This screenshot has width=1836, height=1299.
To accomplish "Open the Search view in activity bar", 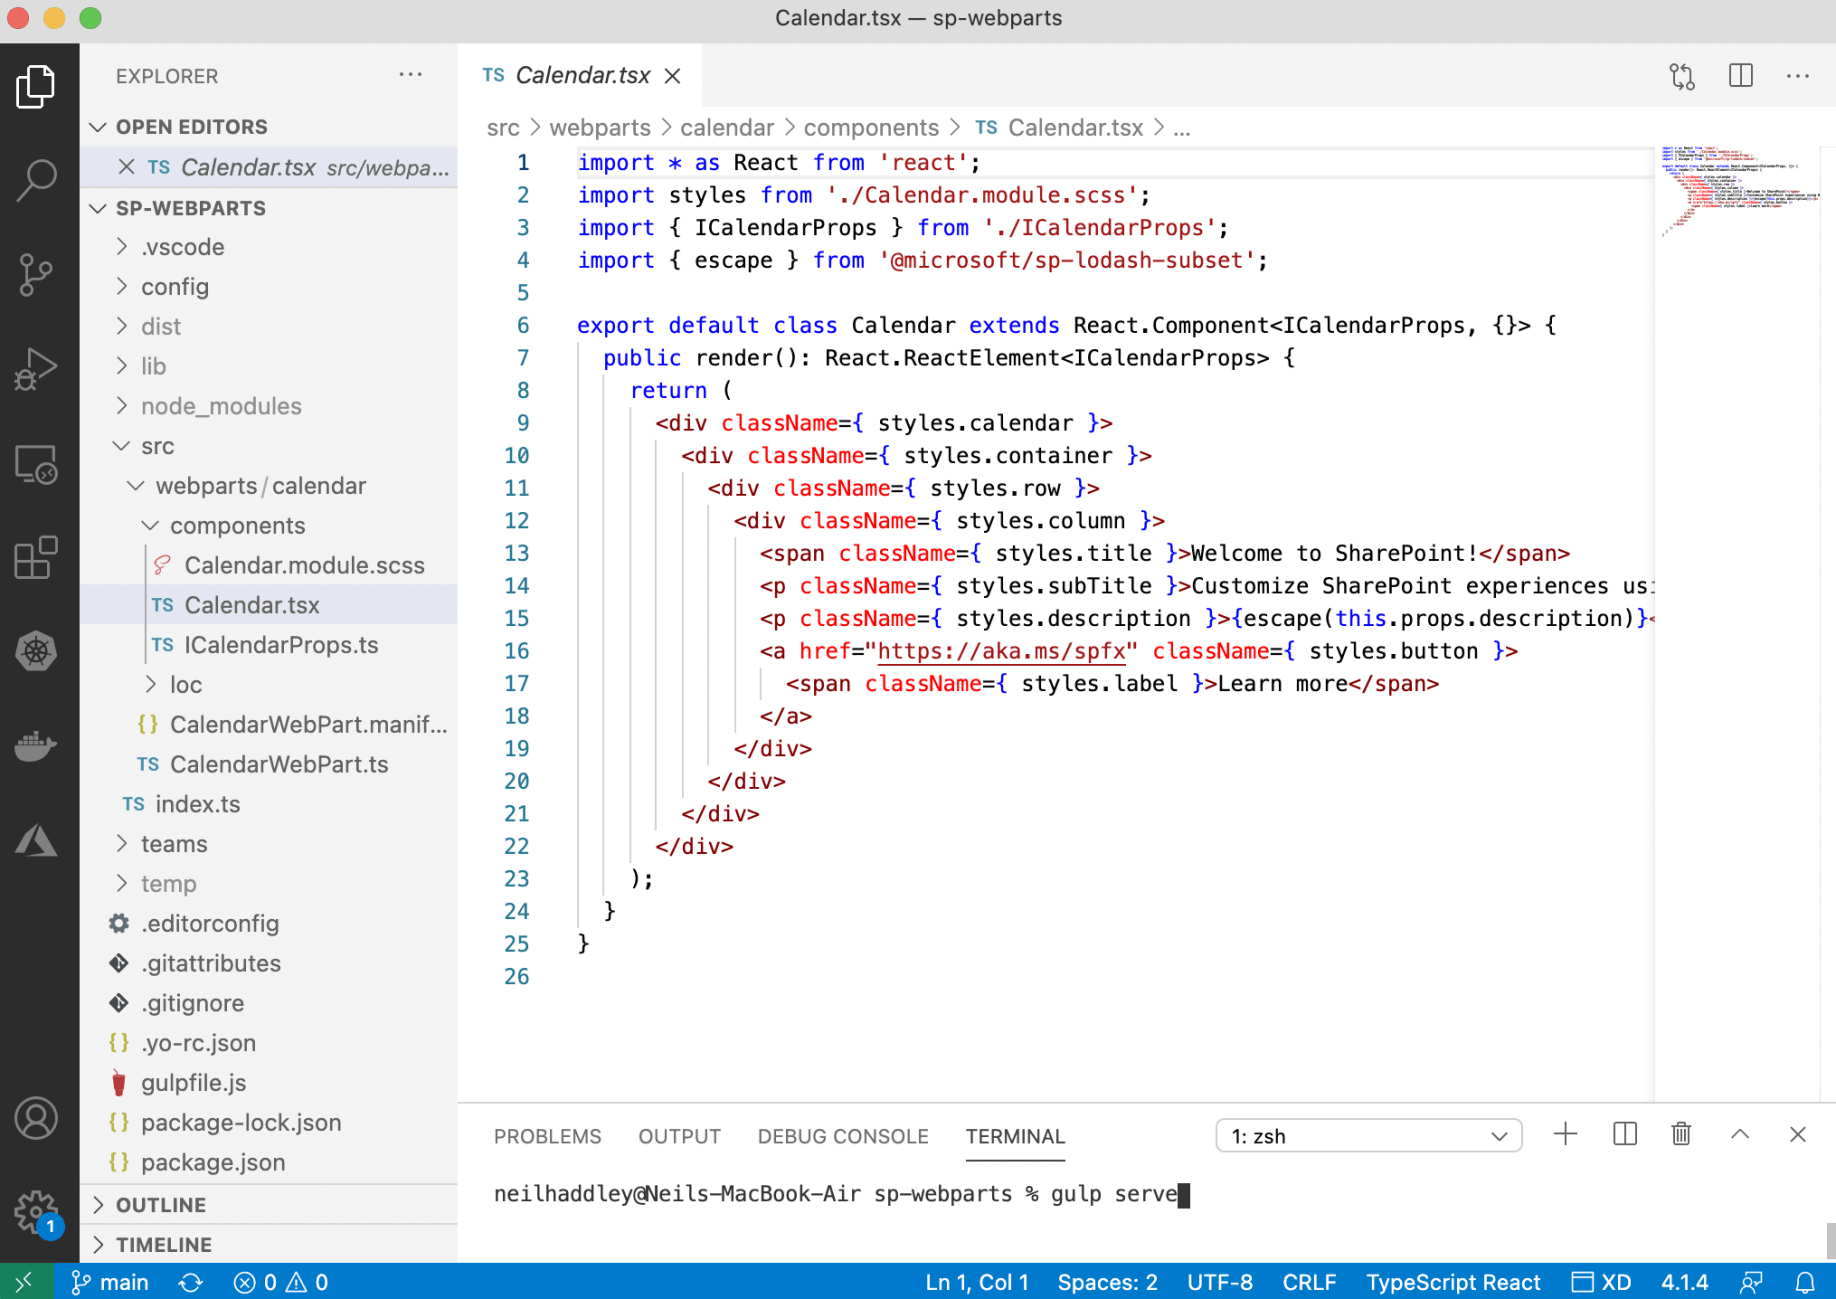I will 37,180.
